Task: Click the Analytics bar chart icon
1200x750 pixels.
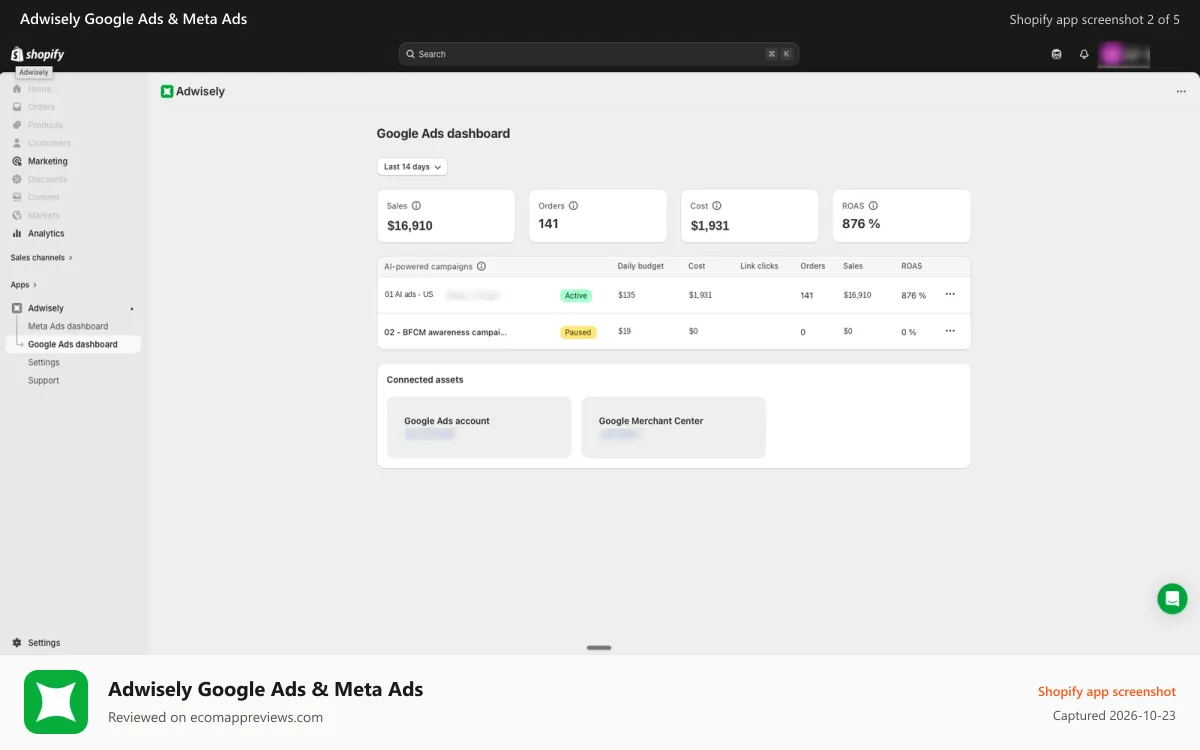Action: [x=17, y=233]
